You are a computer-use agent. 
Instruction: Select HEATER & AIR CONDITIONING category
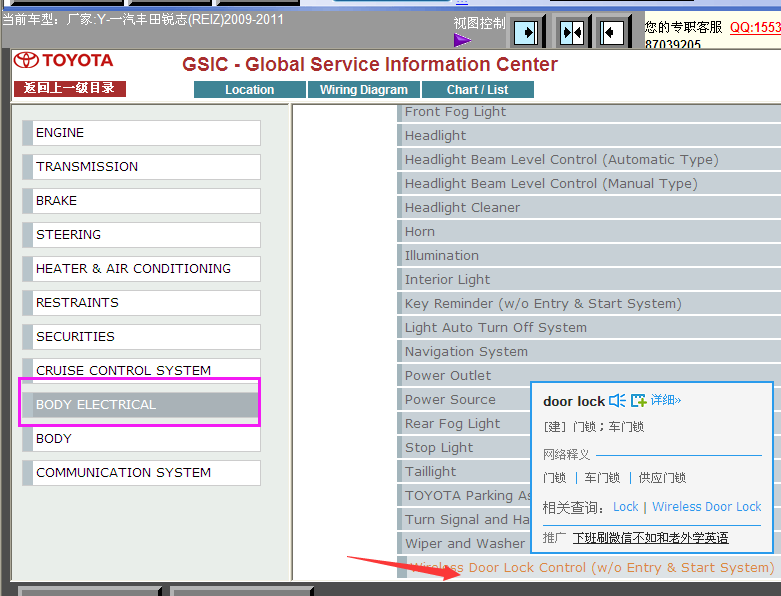[x=141, y=269]
